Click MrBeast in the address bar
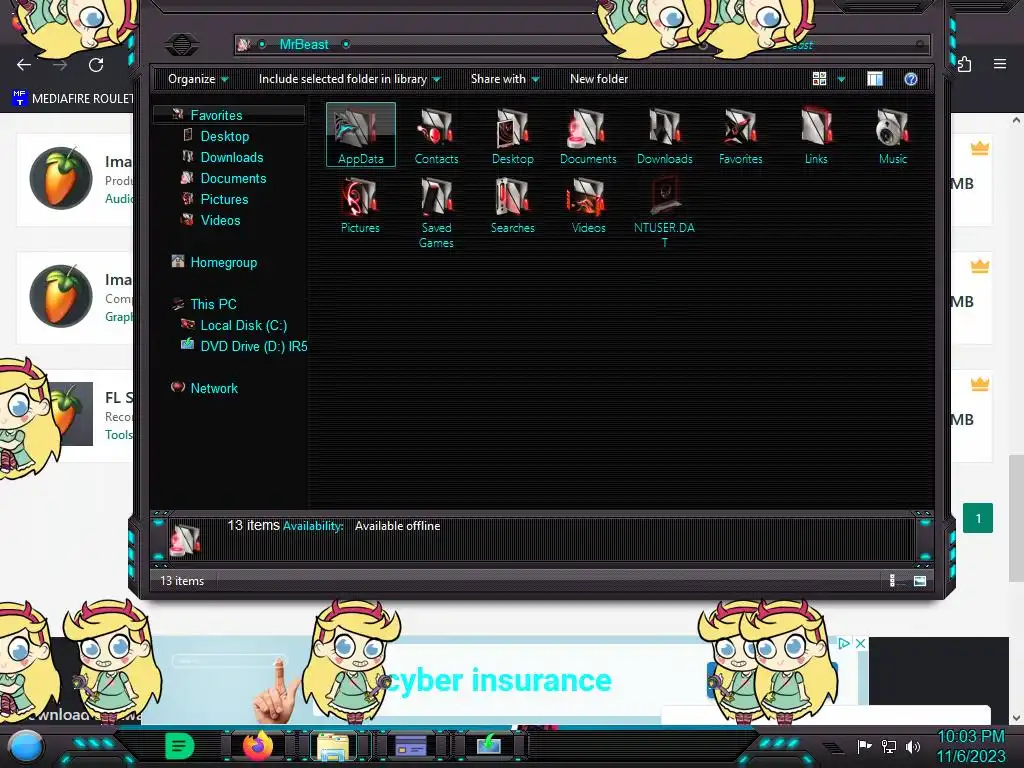 (x=304, y=44)
